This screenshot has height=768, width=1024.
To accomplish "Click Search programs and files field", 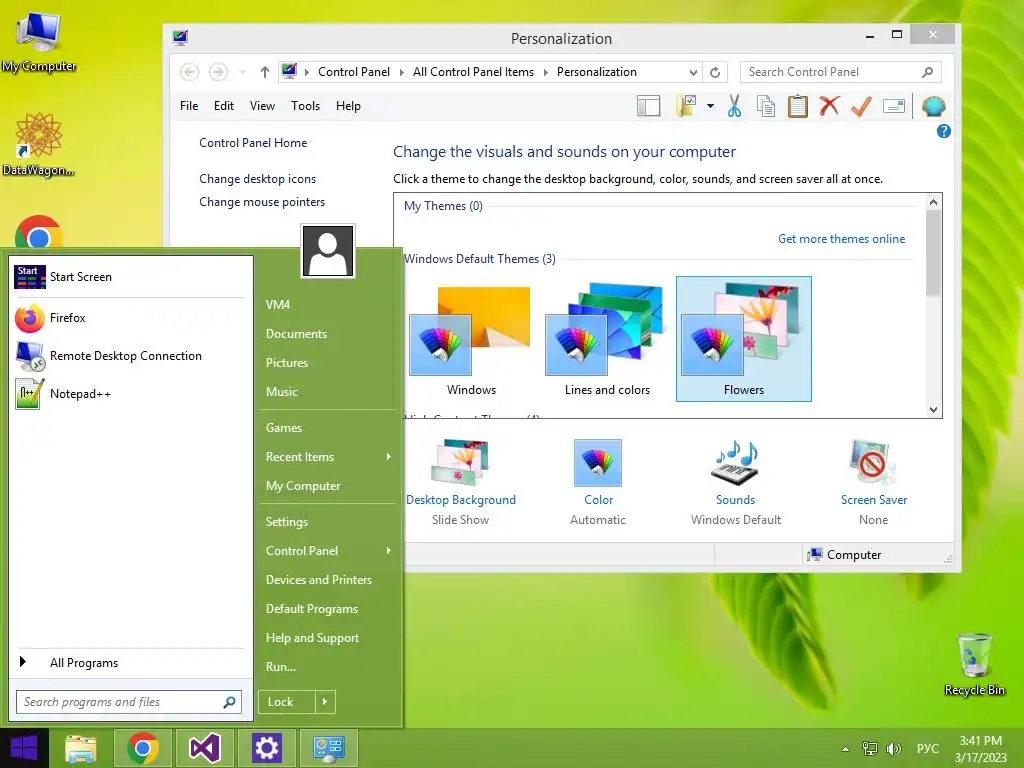I will tap(129, 702).
